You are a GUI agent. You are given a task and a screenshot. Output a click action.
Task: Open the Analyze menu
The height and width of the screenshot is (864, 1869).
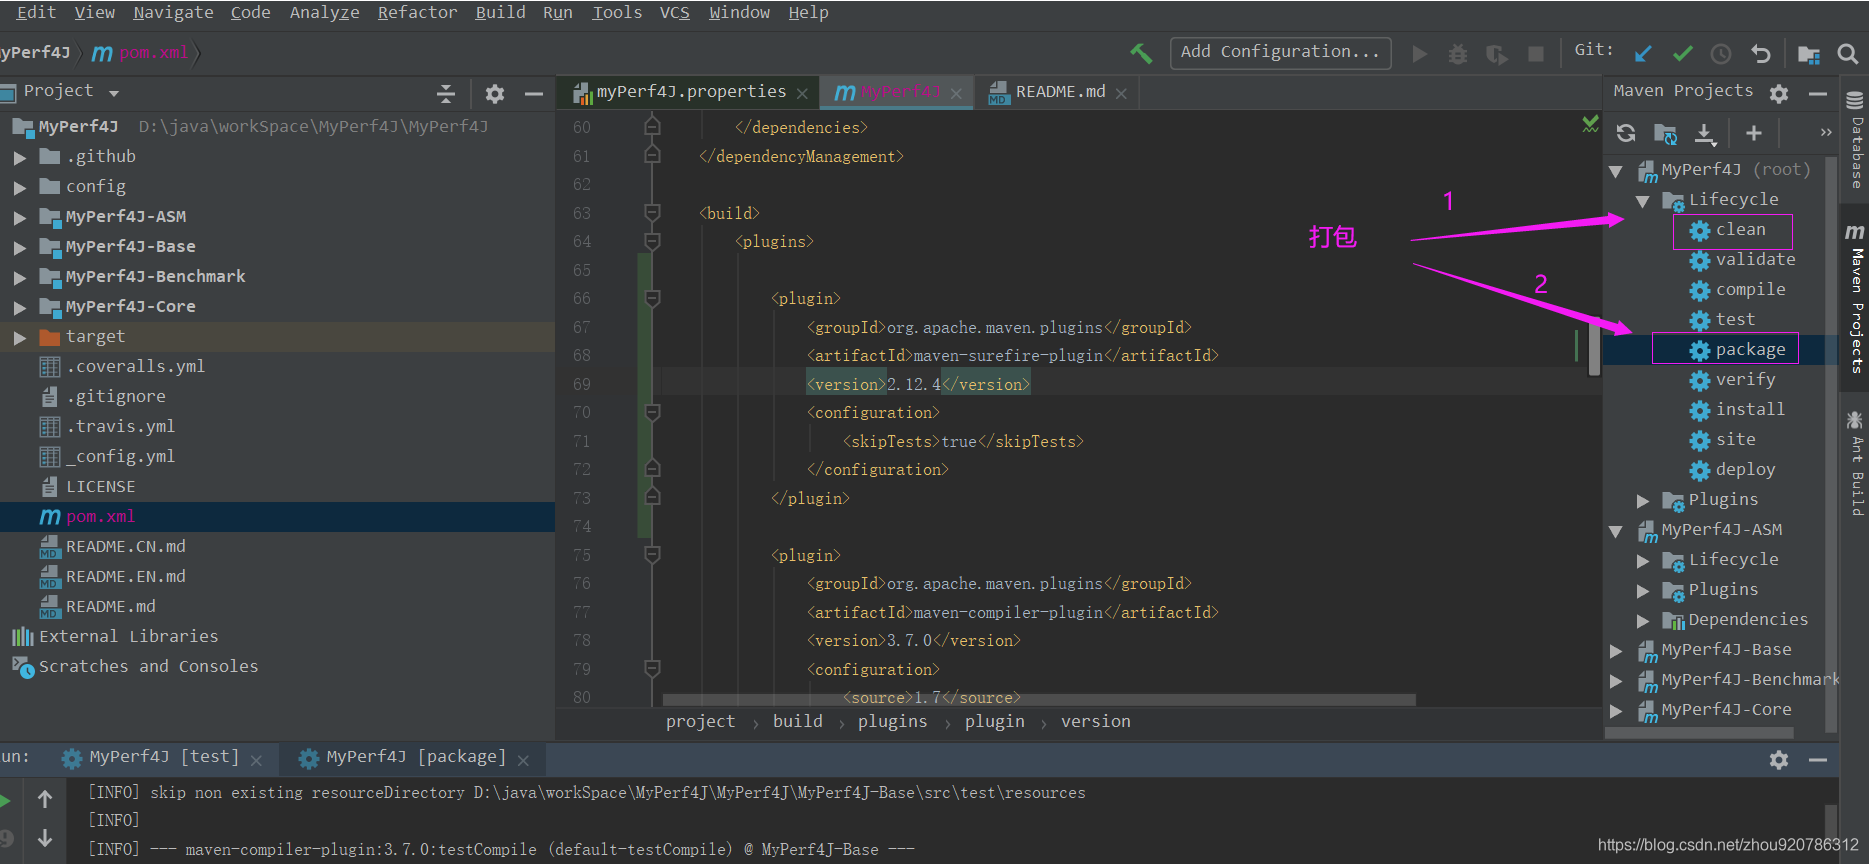pyautogui.click(x=324, y=13)
